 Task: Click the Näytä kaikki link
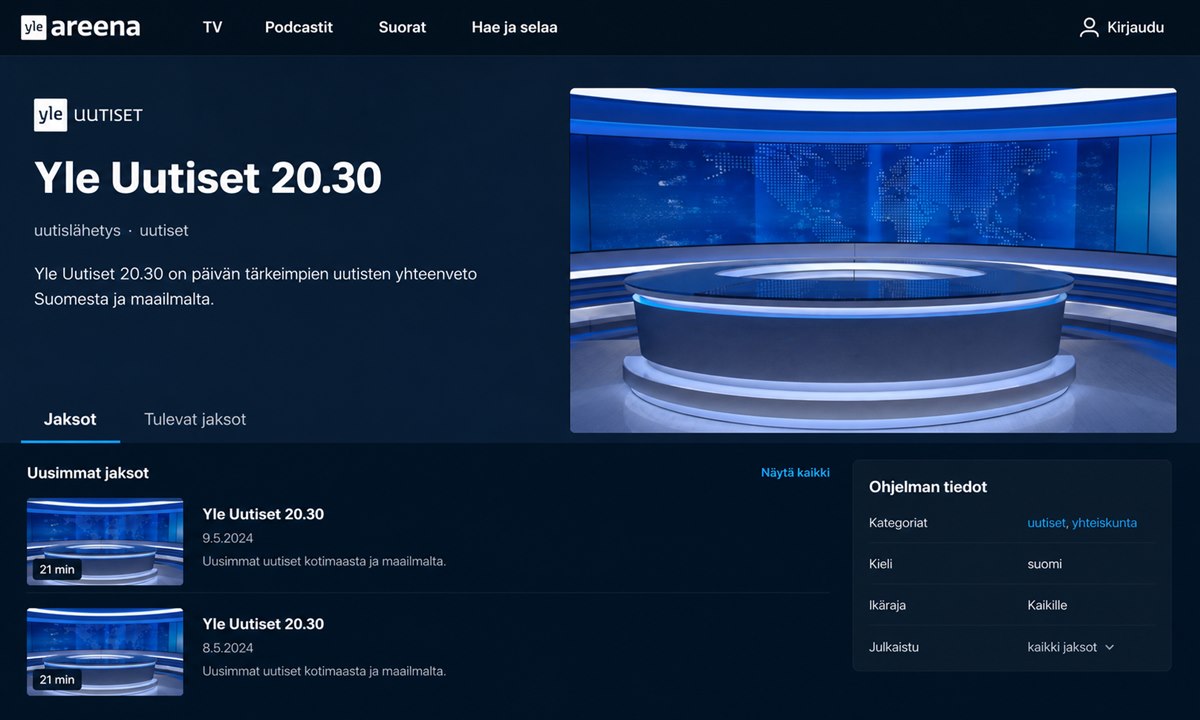coord(795,473)
